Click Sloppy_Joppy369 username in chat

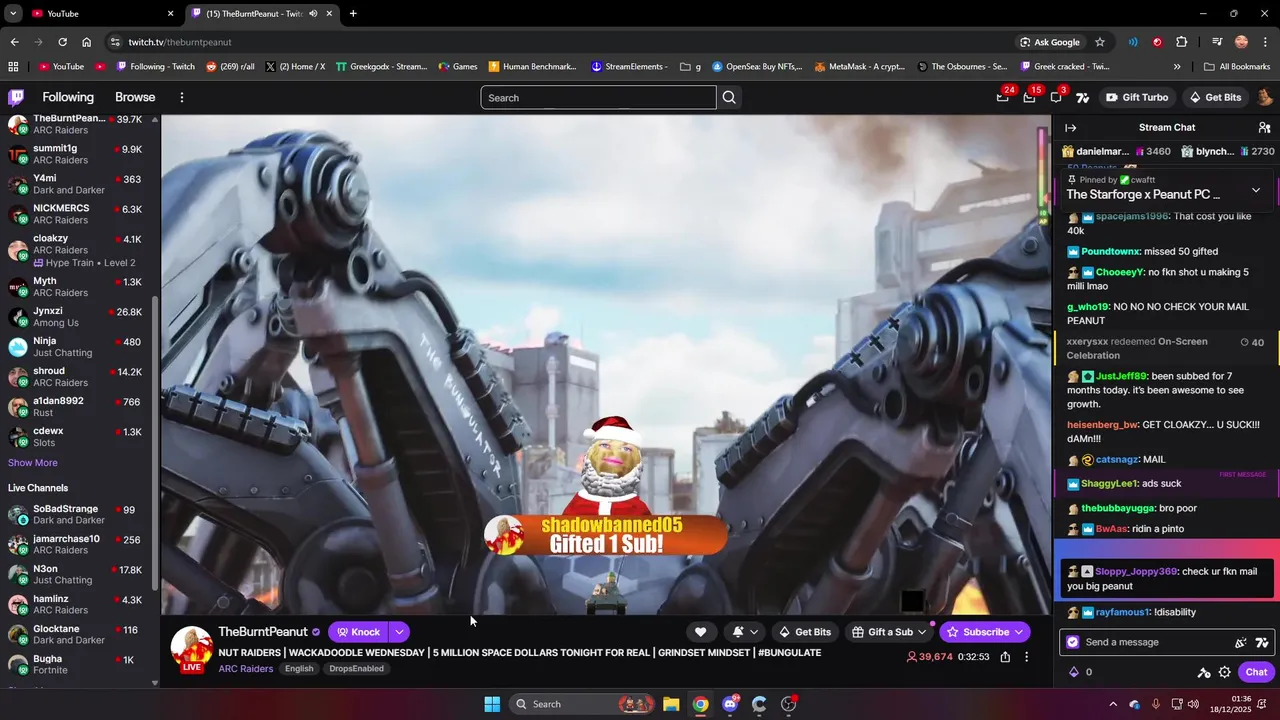[1136, 571]
